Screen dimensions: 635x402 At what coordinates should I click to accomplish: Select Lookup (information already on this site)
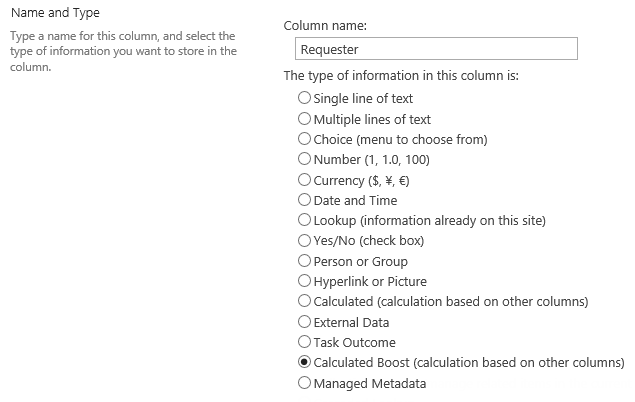(x=304, y=220)
